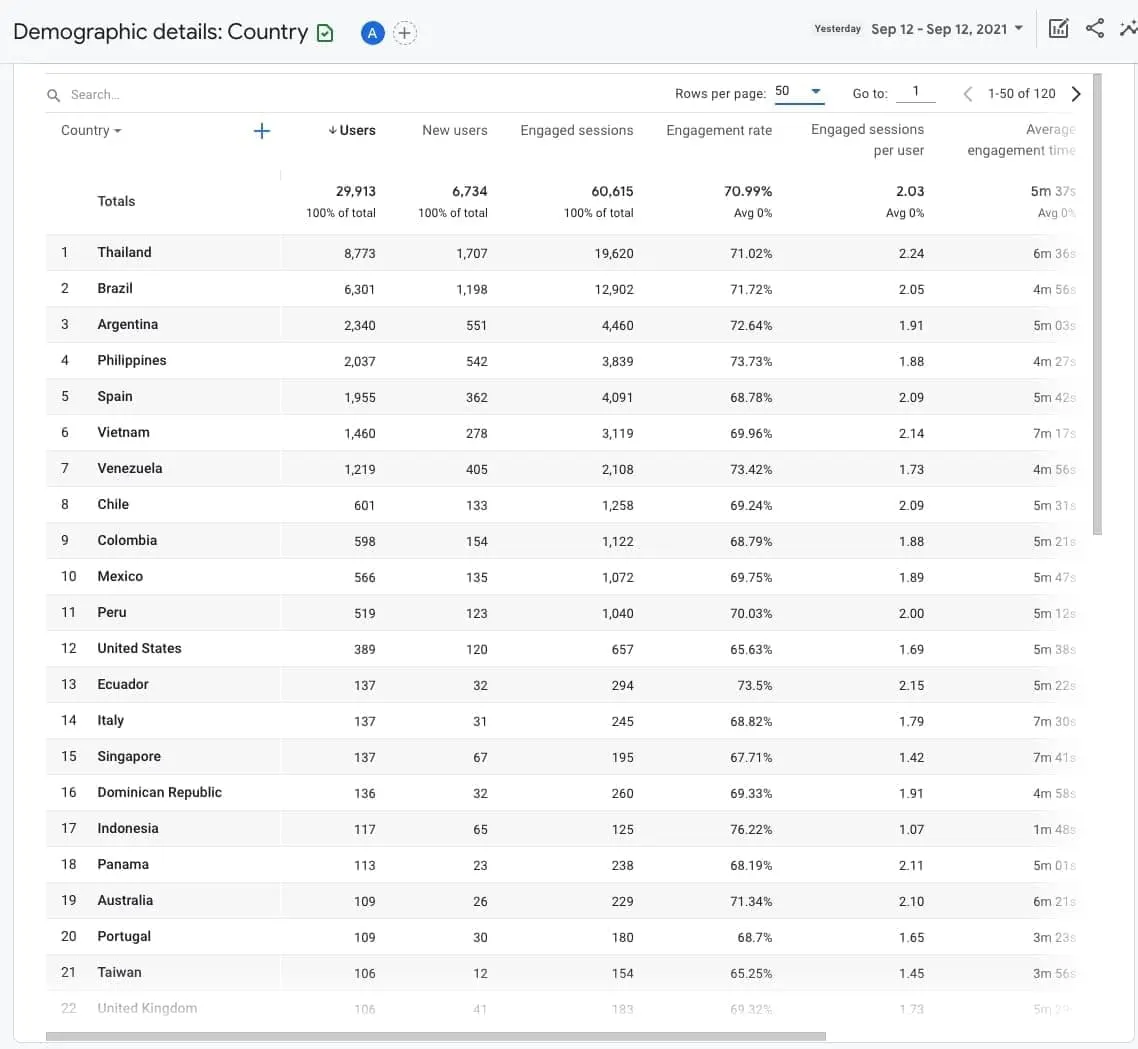Click Ecuador in the country list
This screenshot has height=1049, width=1138.
123,685
